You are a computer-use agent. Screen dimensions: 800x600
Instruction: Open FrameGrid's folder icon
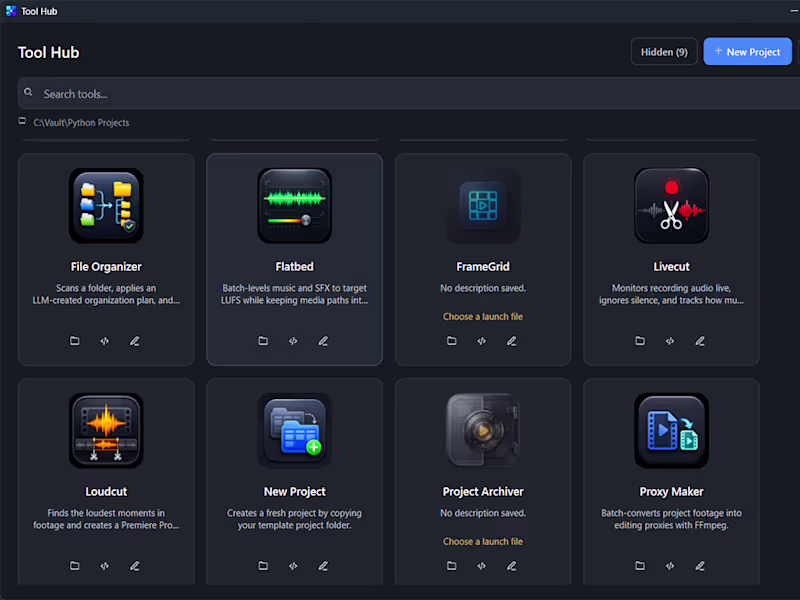452,341
